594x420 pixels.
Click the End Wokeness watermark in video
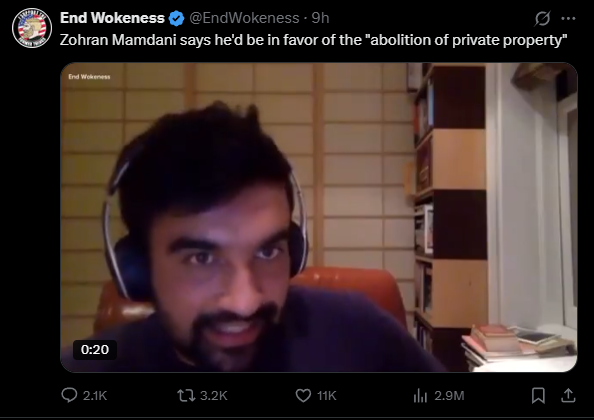(x=89, y=77)
